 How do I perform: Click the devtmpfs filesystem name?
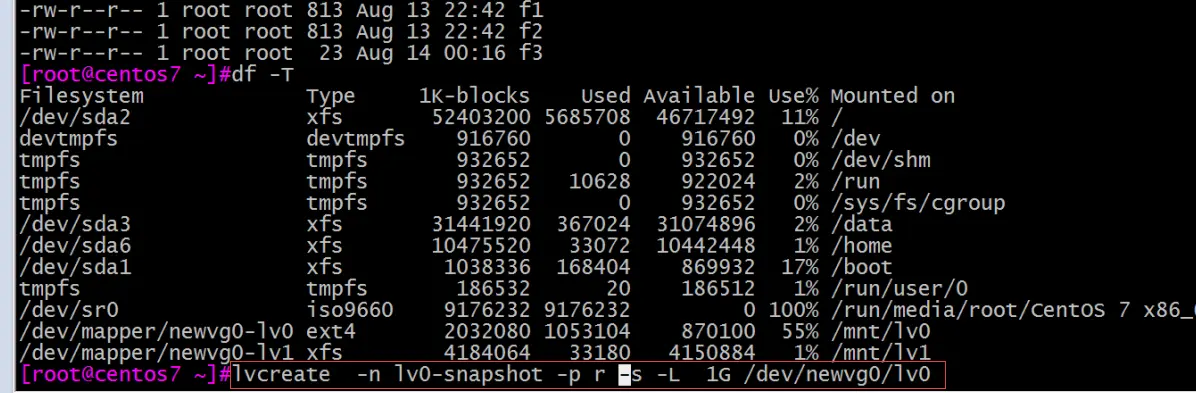pos(69,139)
